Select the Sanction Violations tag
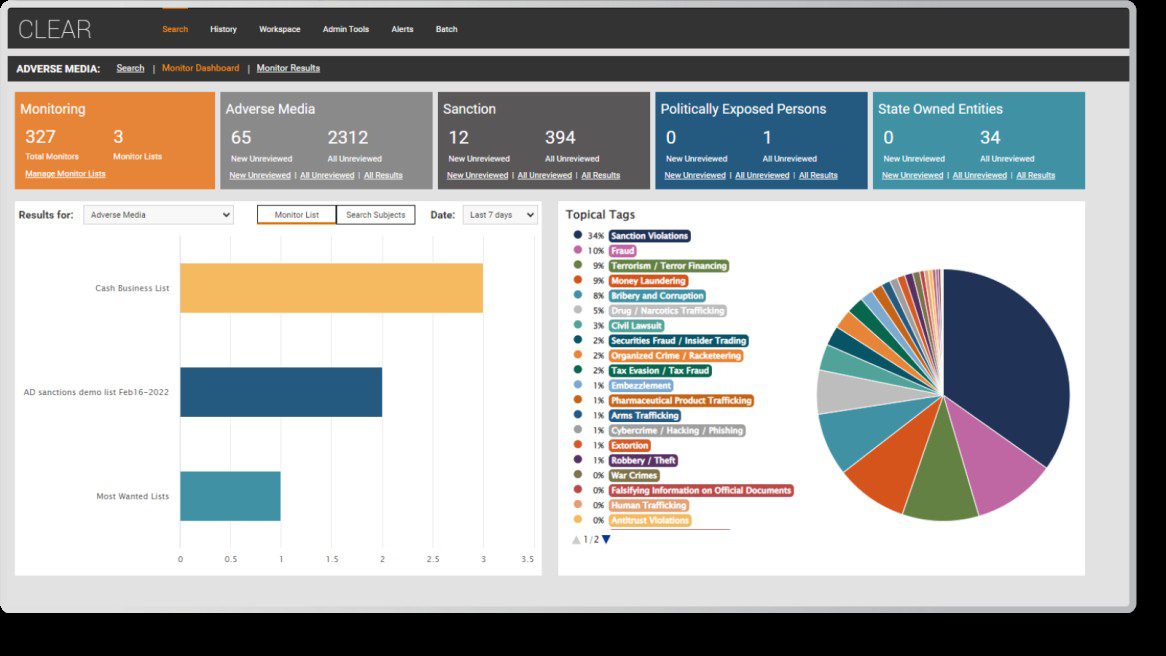The height and width of the screenshot is (656, 1166). pos(649,236)
